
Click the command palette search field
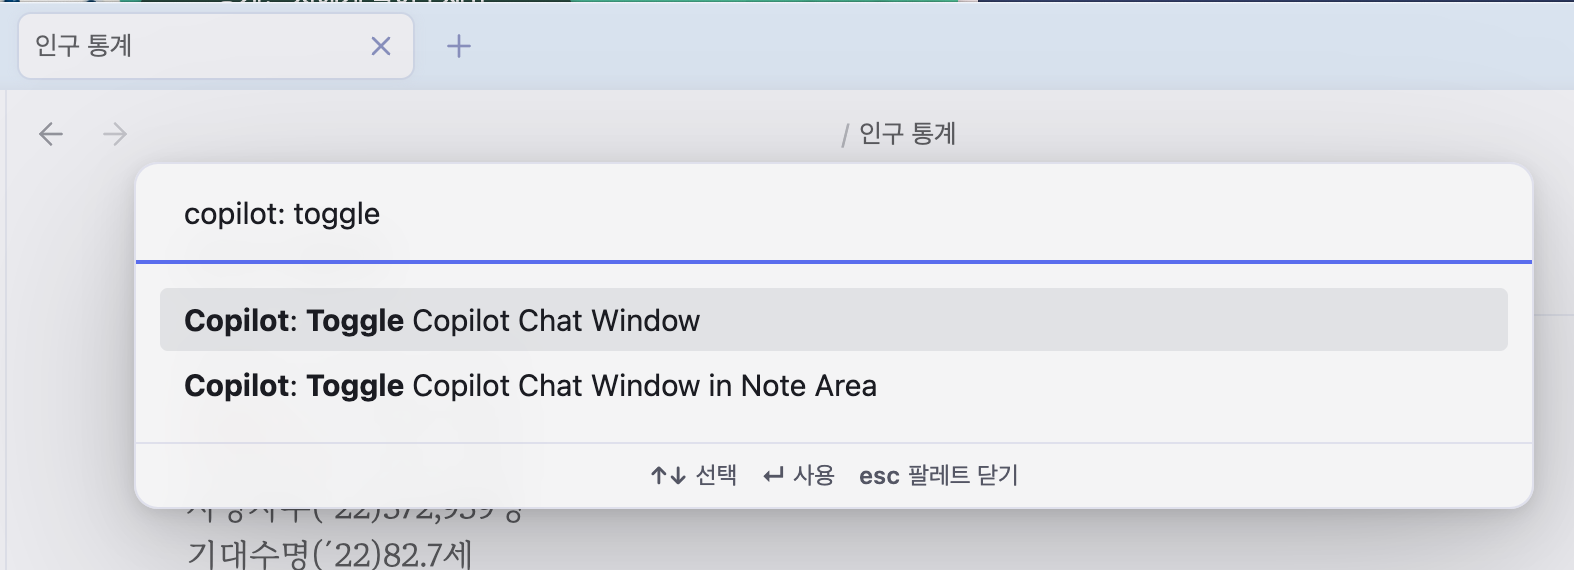pos(833,214)
